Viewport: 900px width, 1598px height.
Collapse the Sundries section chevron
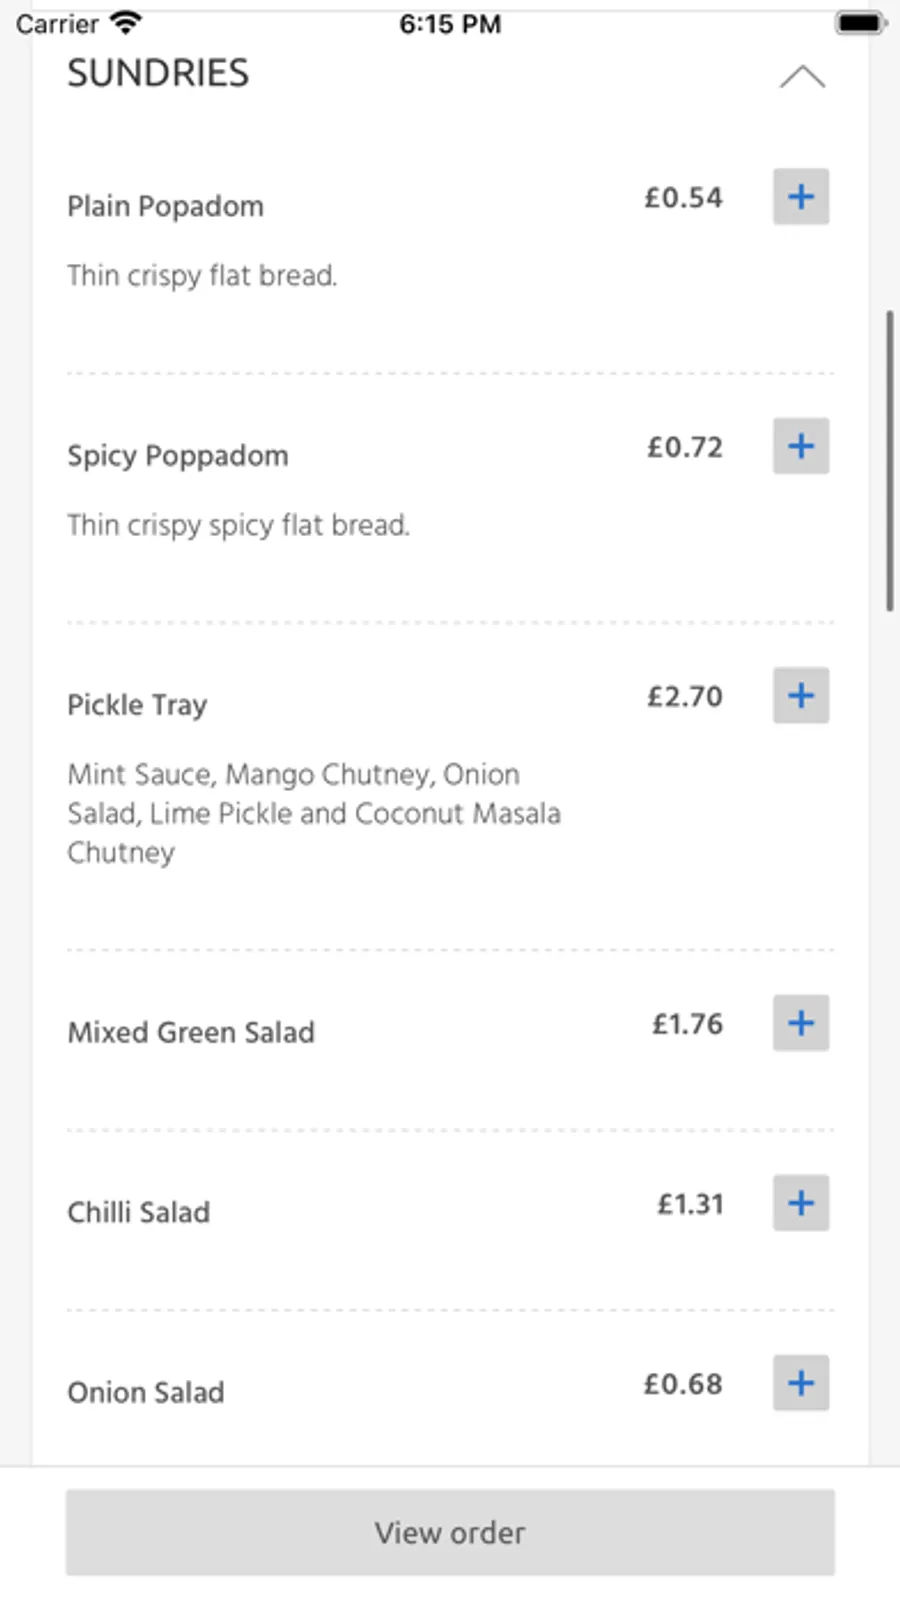[x=802, y=77]
